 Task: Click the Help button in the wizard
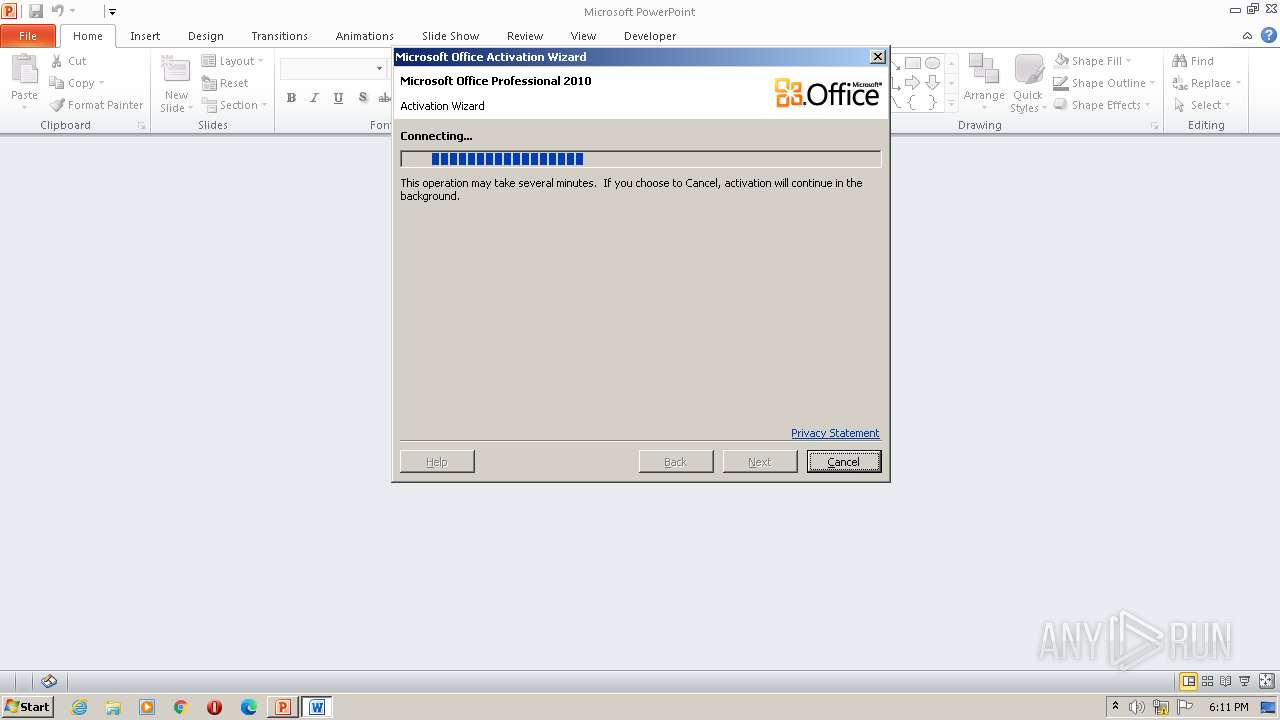click(x=437, y=462)
